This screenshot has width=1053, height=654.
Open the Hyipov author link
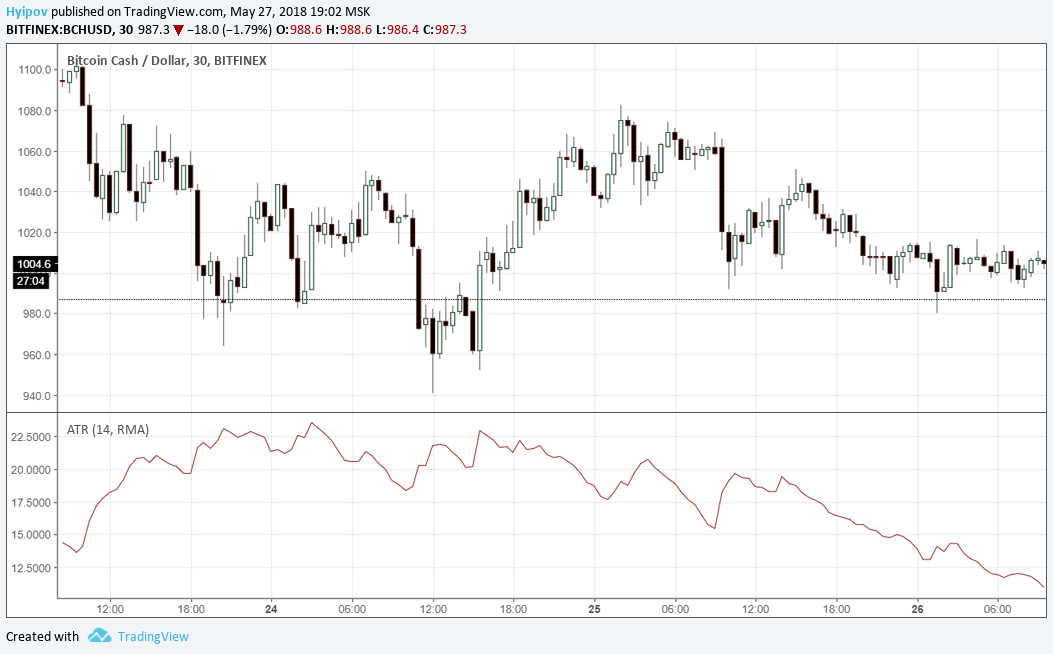tap(27, 11)
